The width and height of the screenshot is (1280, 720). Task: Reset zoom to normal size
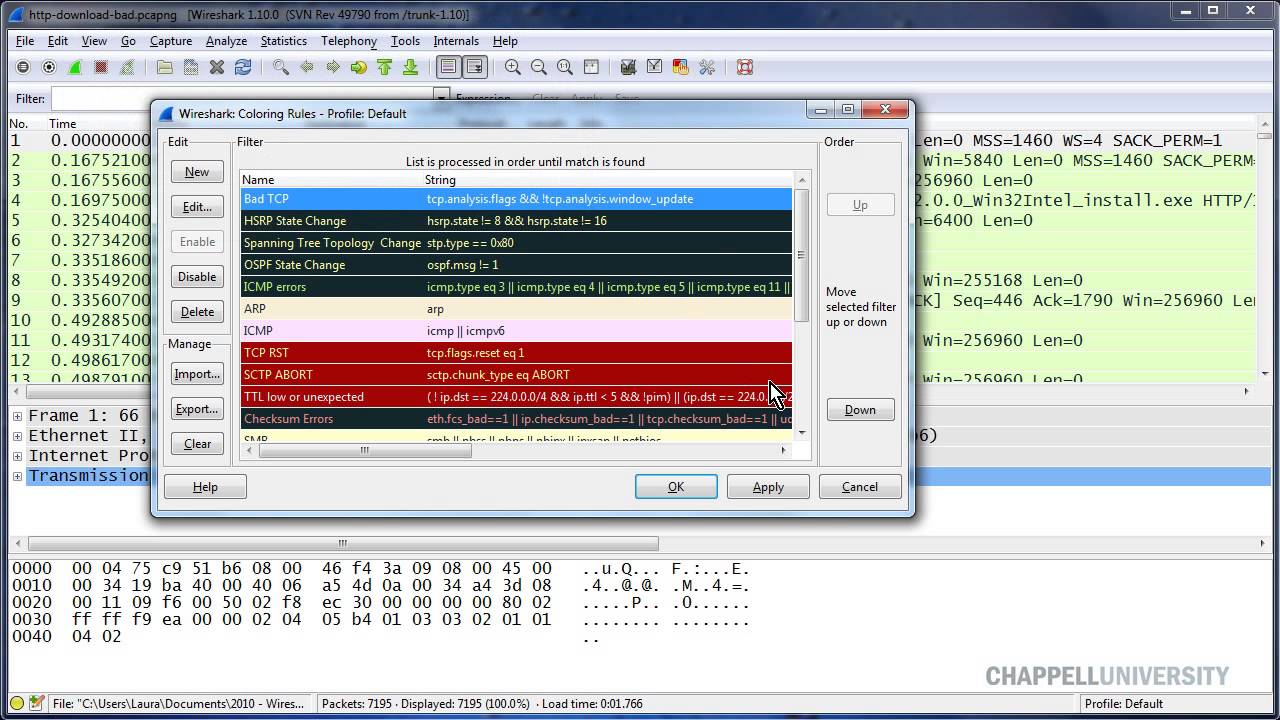[x=565, y=67]
